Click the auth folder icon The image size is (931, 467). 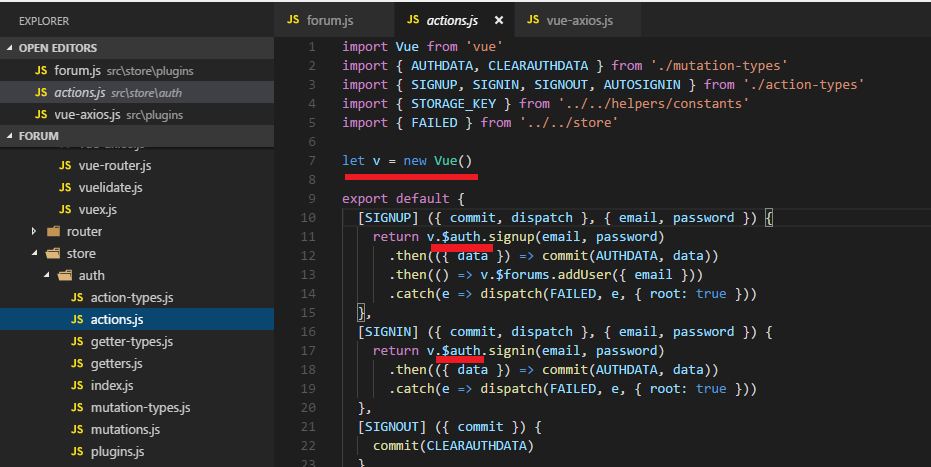[65, 275]
